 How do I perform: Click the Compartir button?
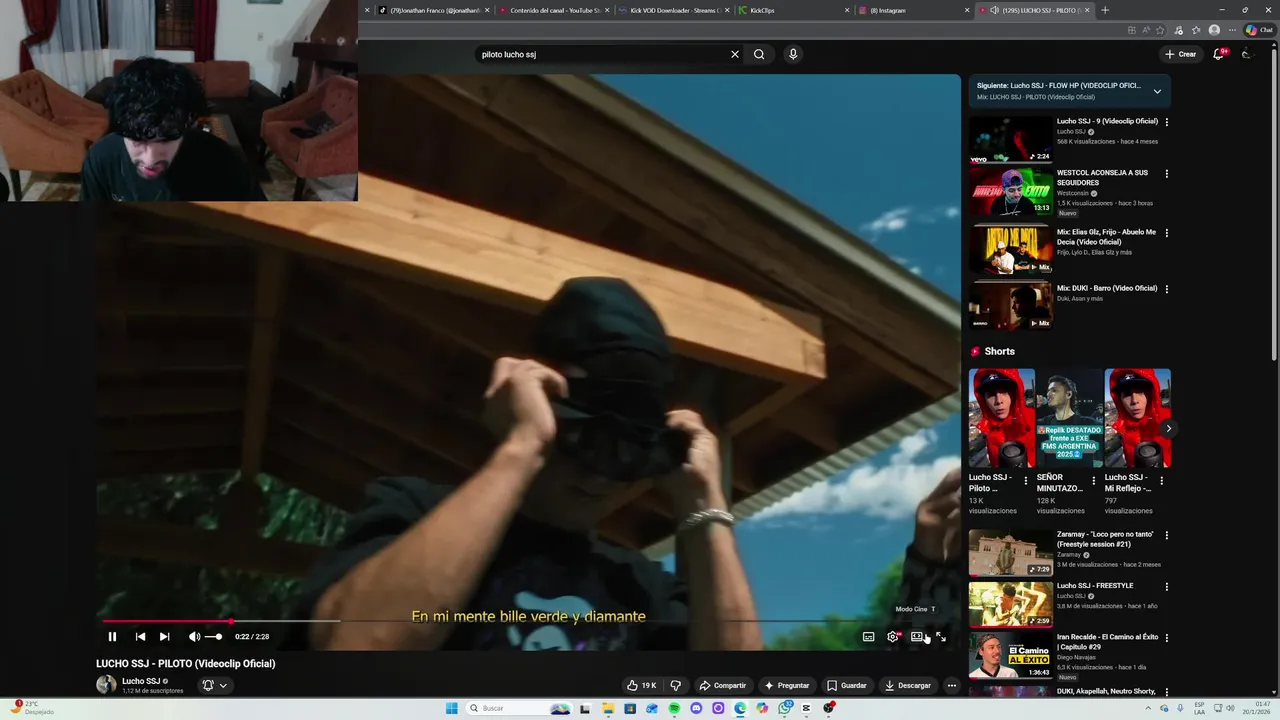click(722, 685)
